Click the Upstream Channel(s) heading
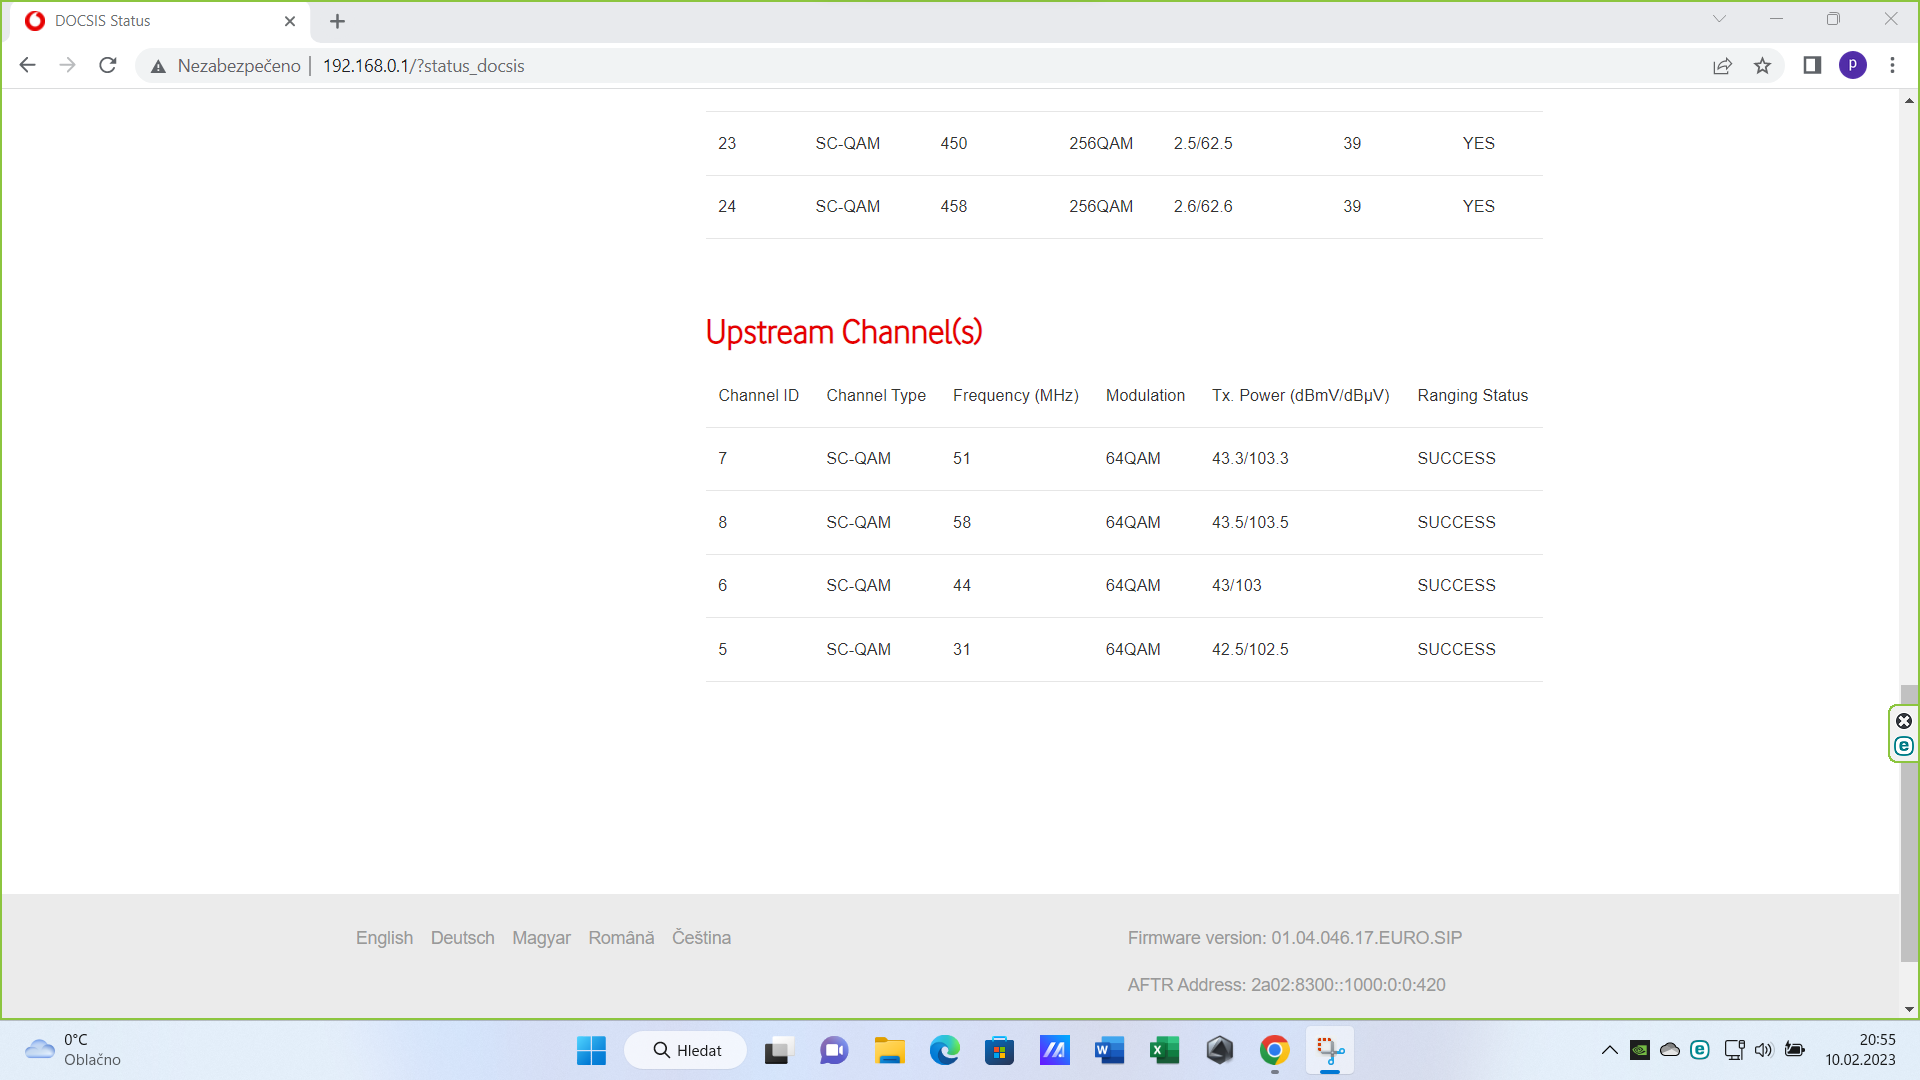1920x1080 pixels. click(x=844, y=332)
